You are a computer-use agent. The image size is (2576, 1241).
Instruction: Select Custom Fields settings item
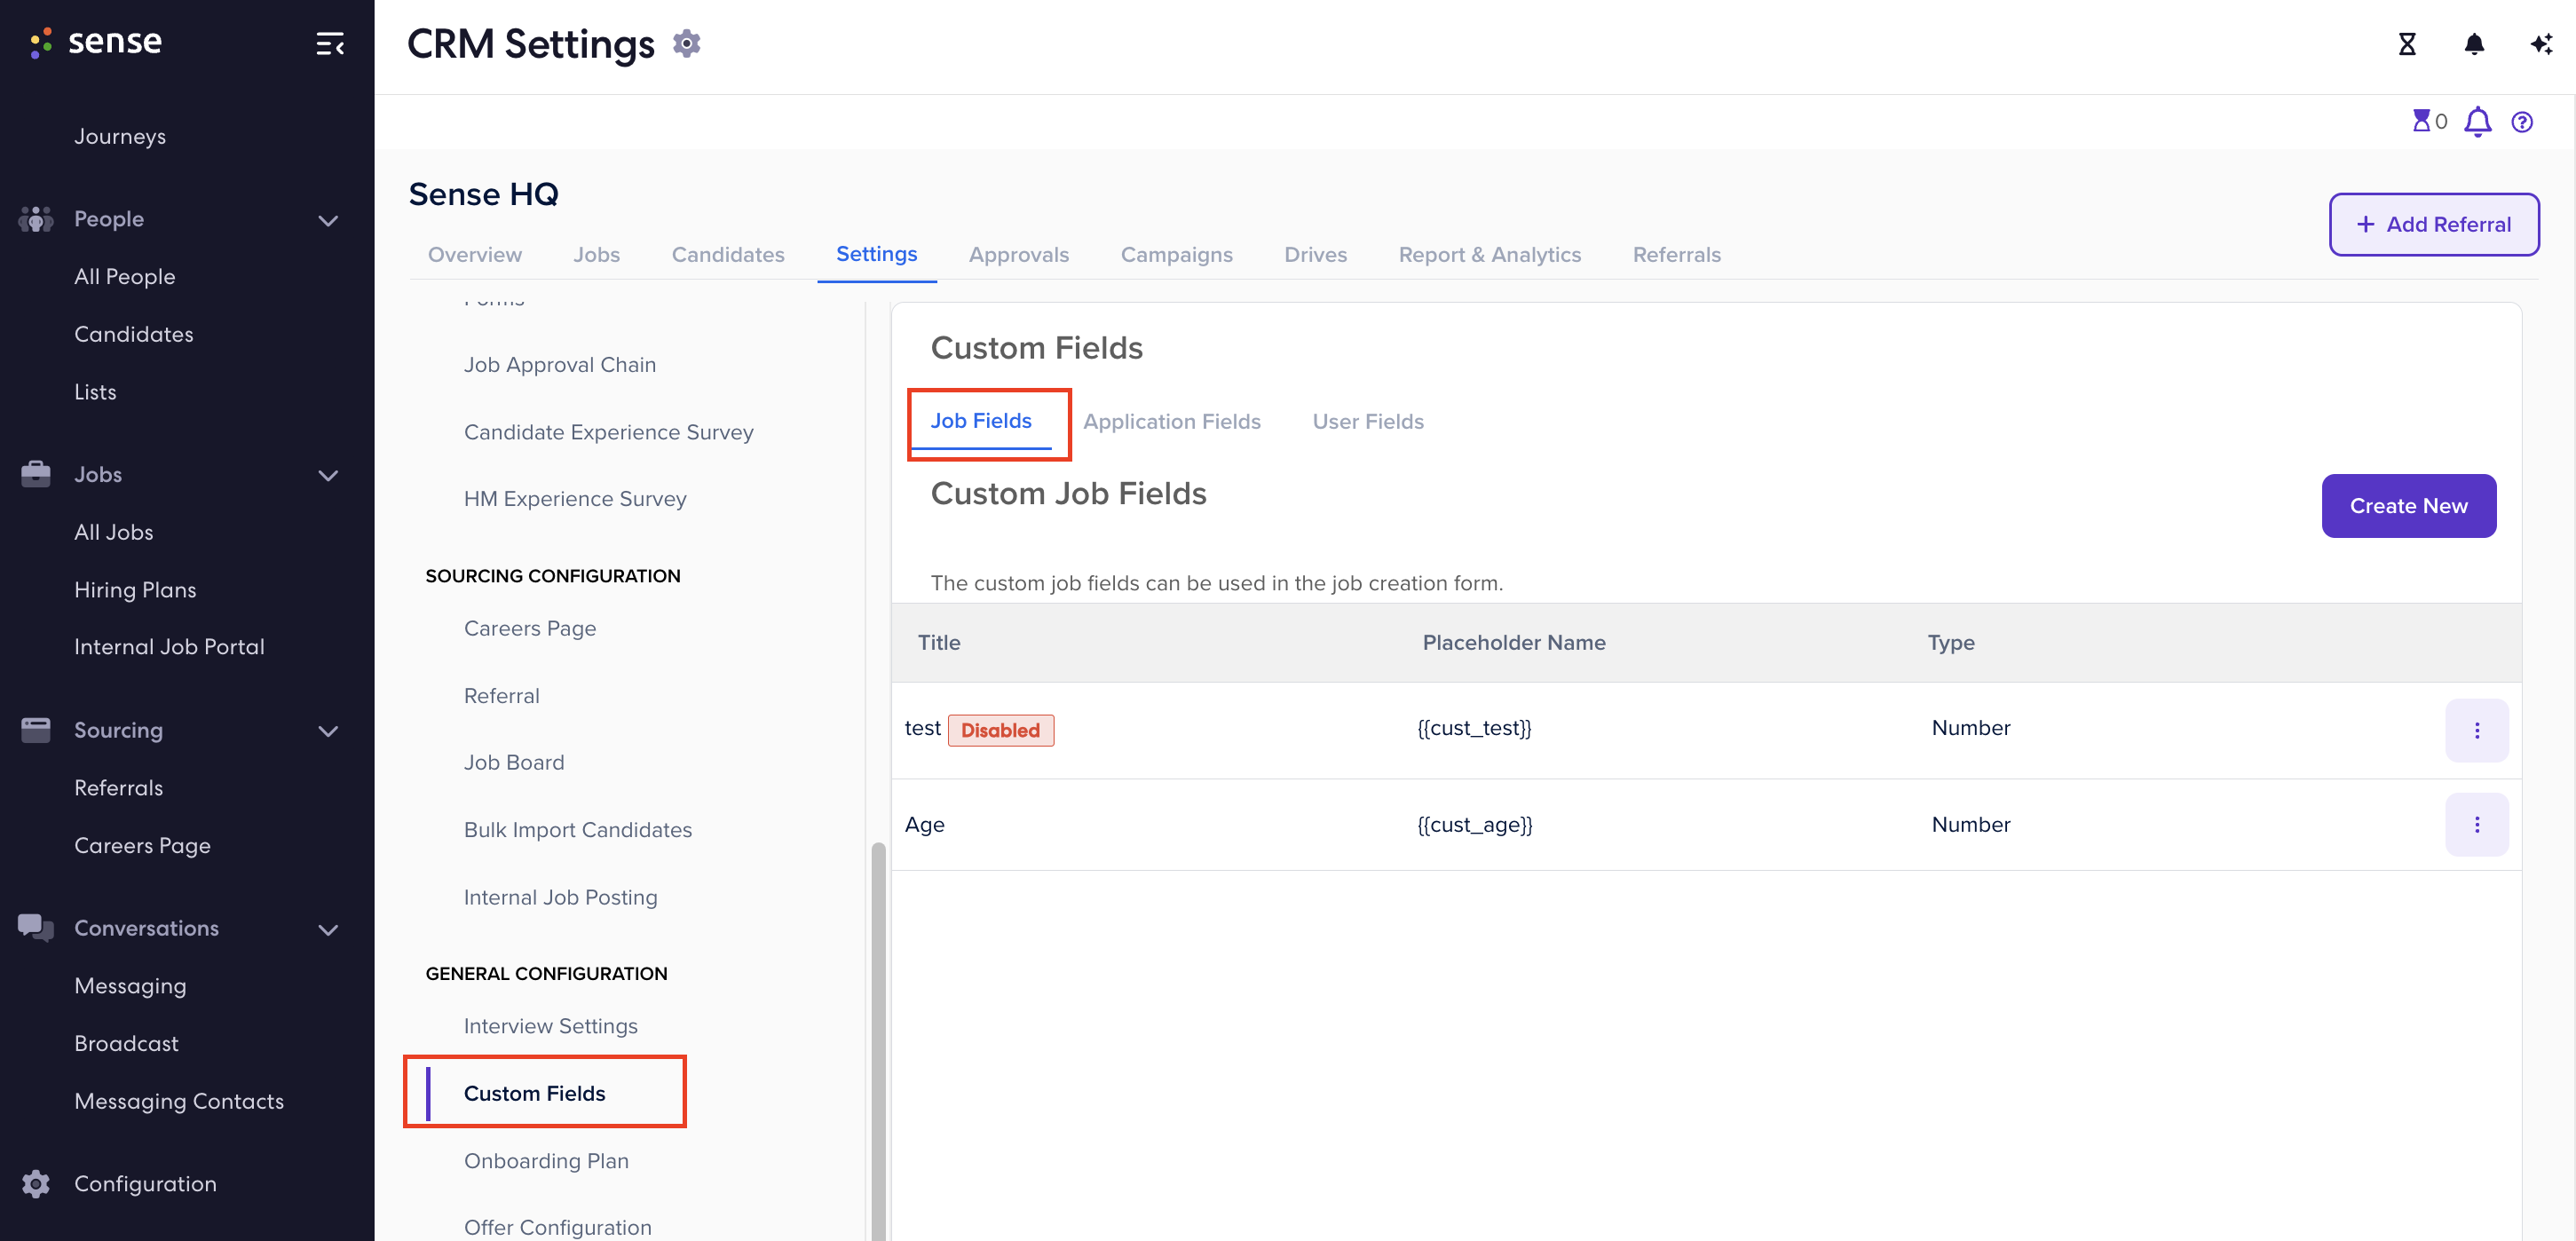[x=535, y=1094]
